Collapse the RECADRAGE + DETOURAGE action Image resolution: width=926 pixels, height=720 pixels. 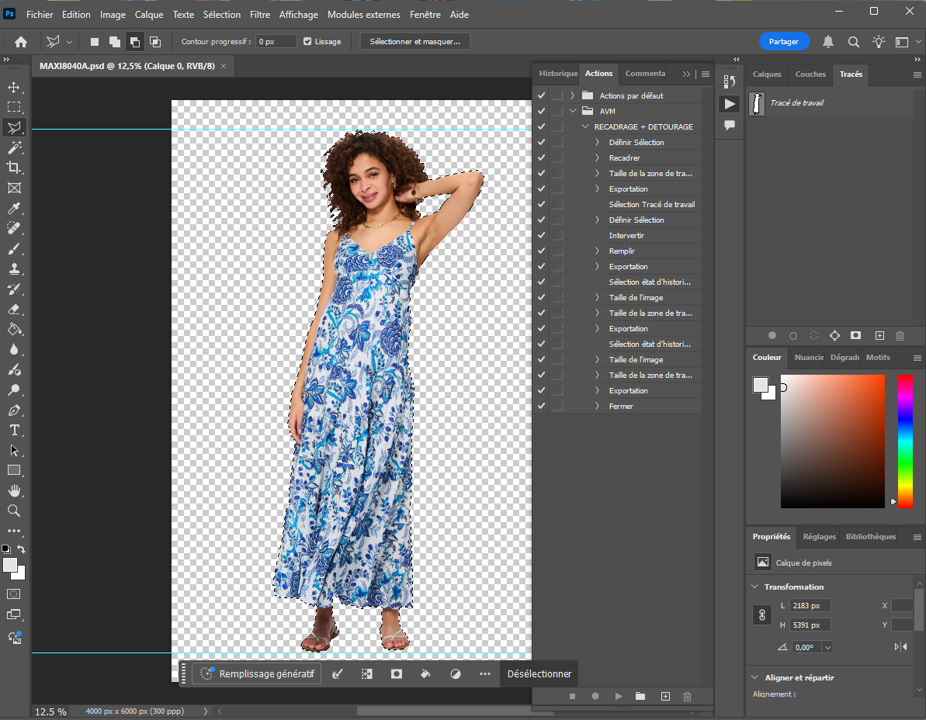pyautogui.click(x=585, y=127)
